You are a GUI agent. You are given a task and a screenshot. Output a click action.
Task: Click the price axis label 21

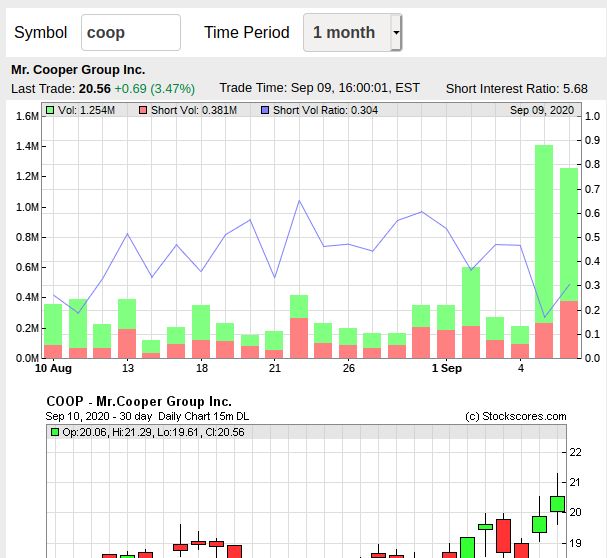tap(576, 482)
